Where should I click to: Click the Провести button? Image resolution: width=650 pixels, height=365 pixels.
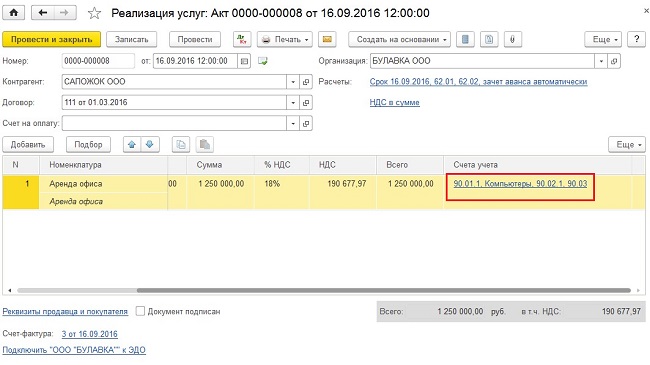tap(195, 39)
